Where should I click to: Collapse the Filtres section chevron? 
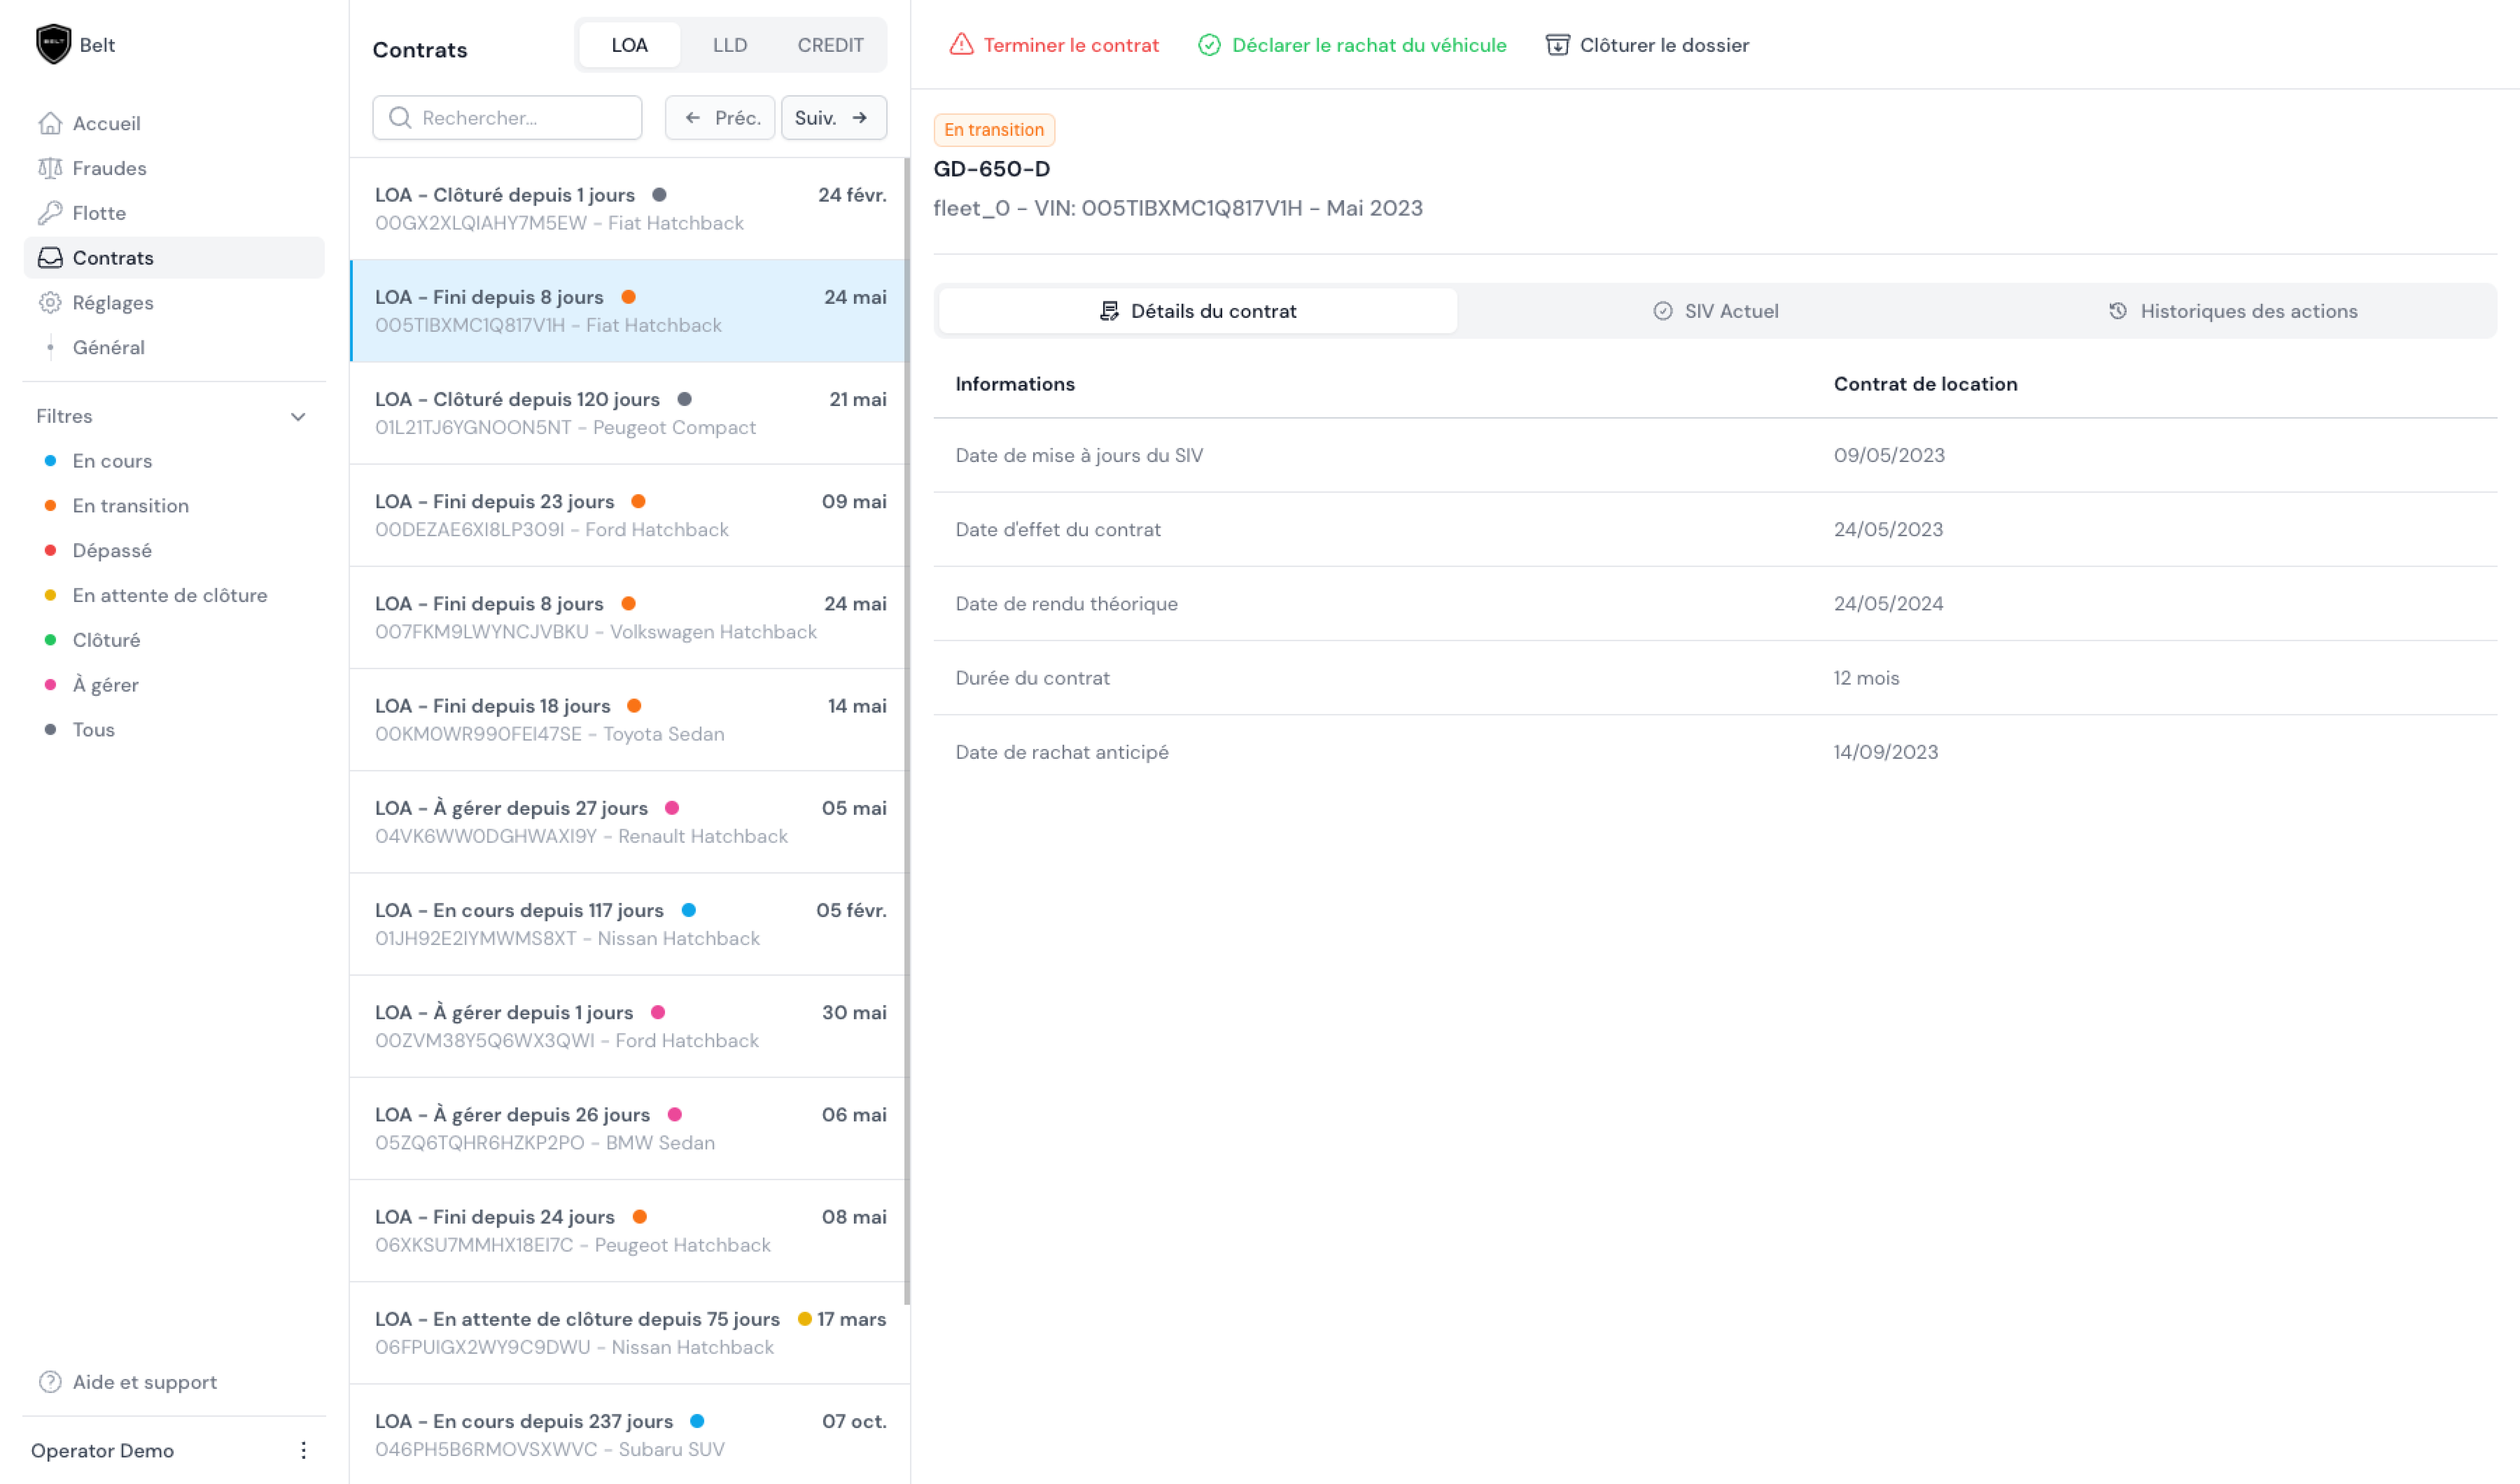pyautogui.click(x=298, y=416)
